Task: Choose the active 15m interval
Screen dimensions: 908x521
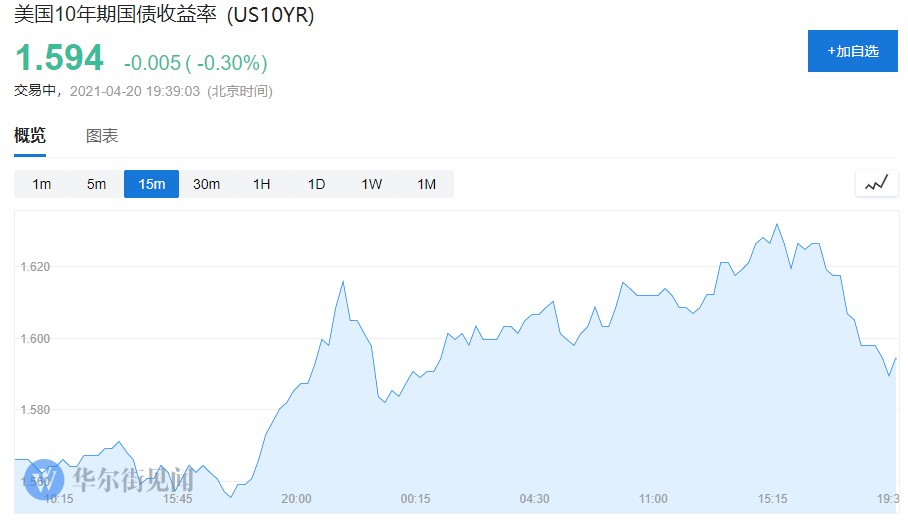Action: pos(151,184)
